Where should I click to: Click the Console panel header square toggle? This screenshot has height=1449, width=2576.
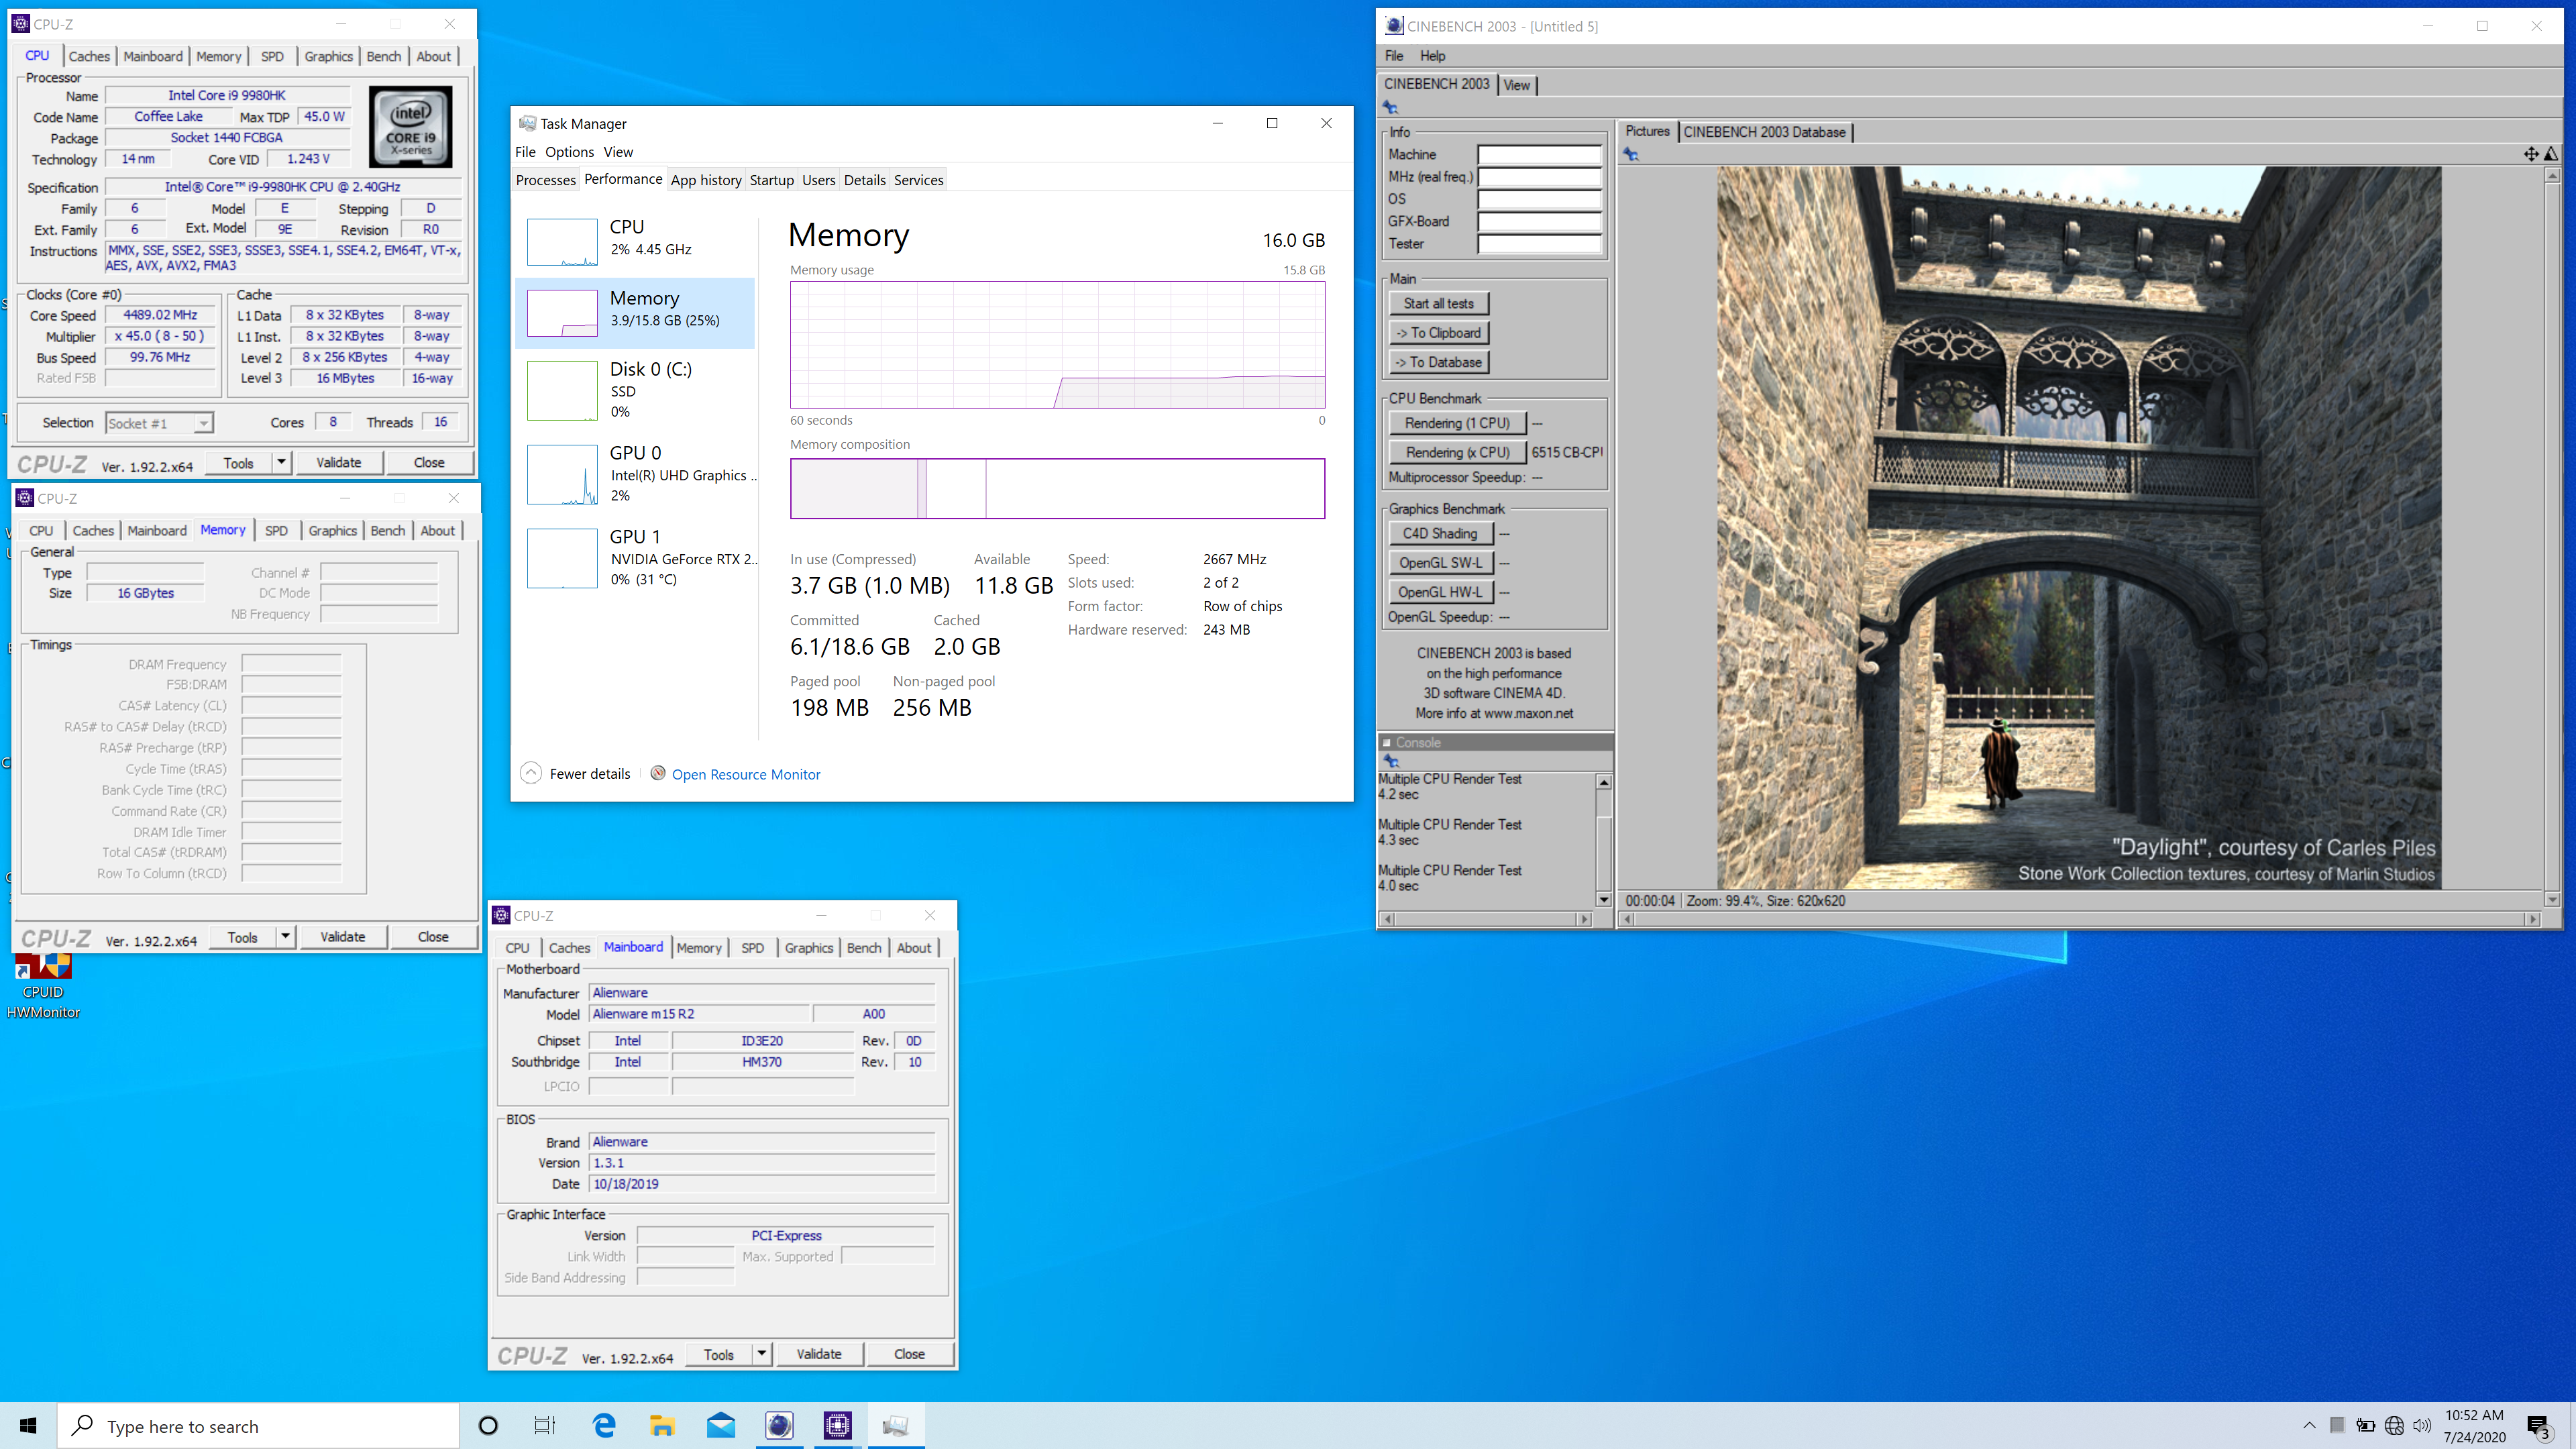click(x=1387, y=742)
